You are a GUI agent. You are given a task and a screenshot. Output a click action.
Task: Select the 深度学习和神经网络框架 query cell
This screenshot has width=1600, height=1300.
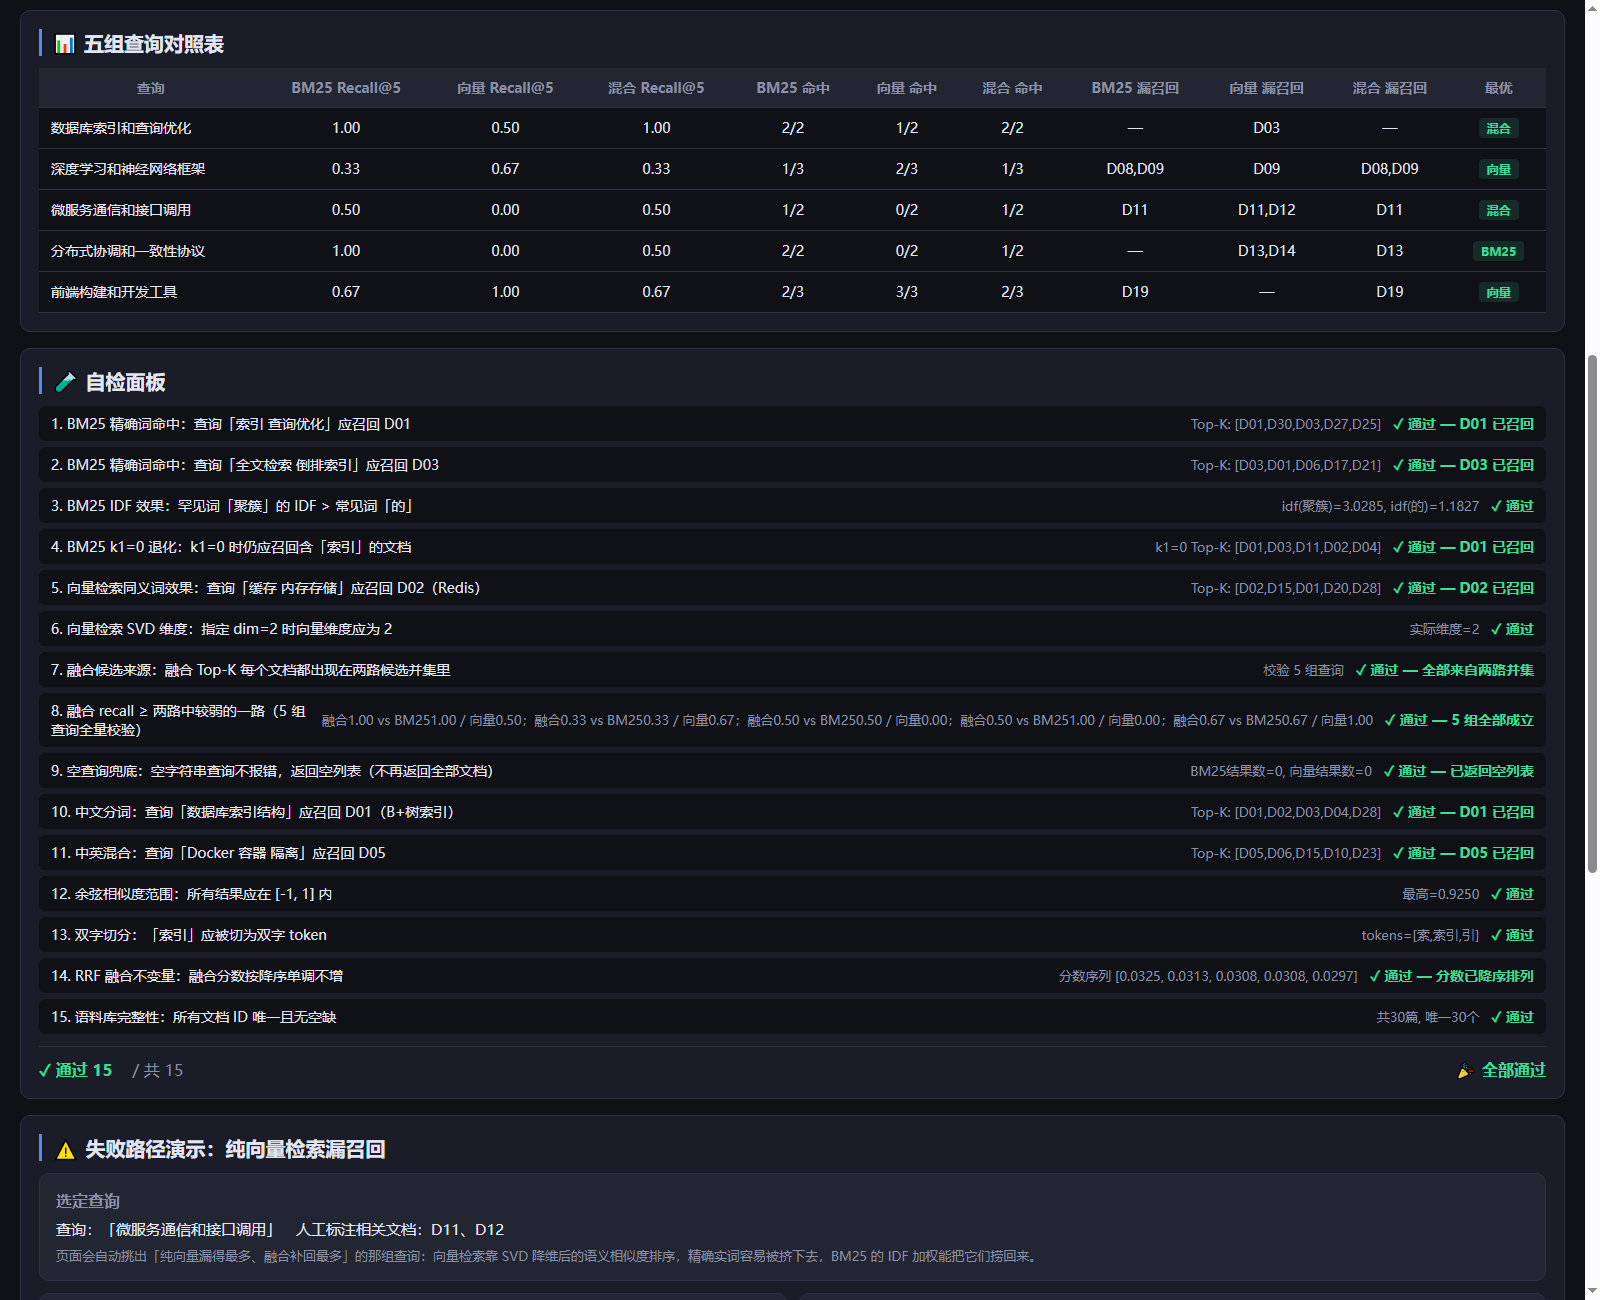click(x=128, y=169)
